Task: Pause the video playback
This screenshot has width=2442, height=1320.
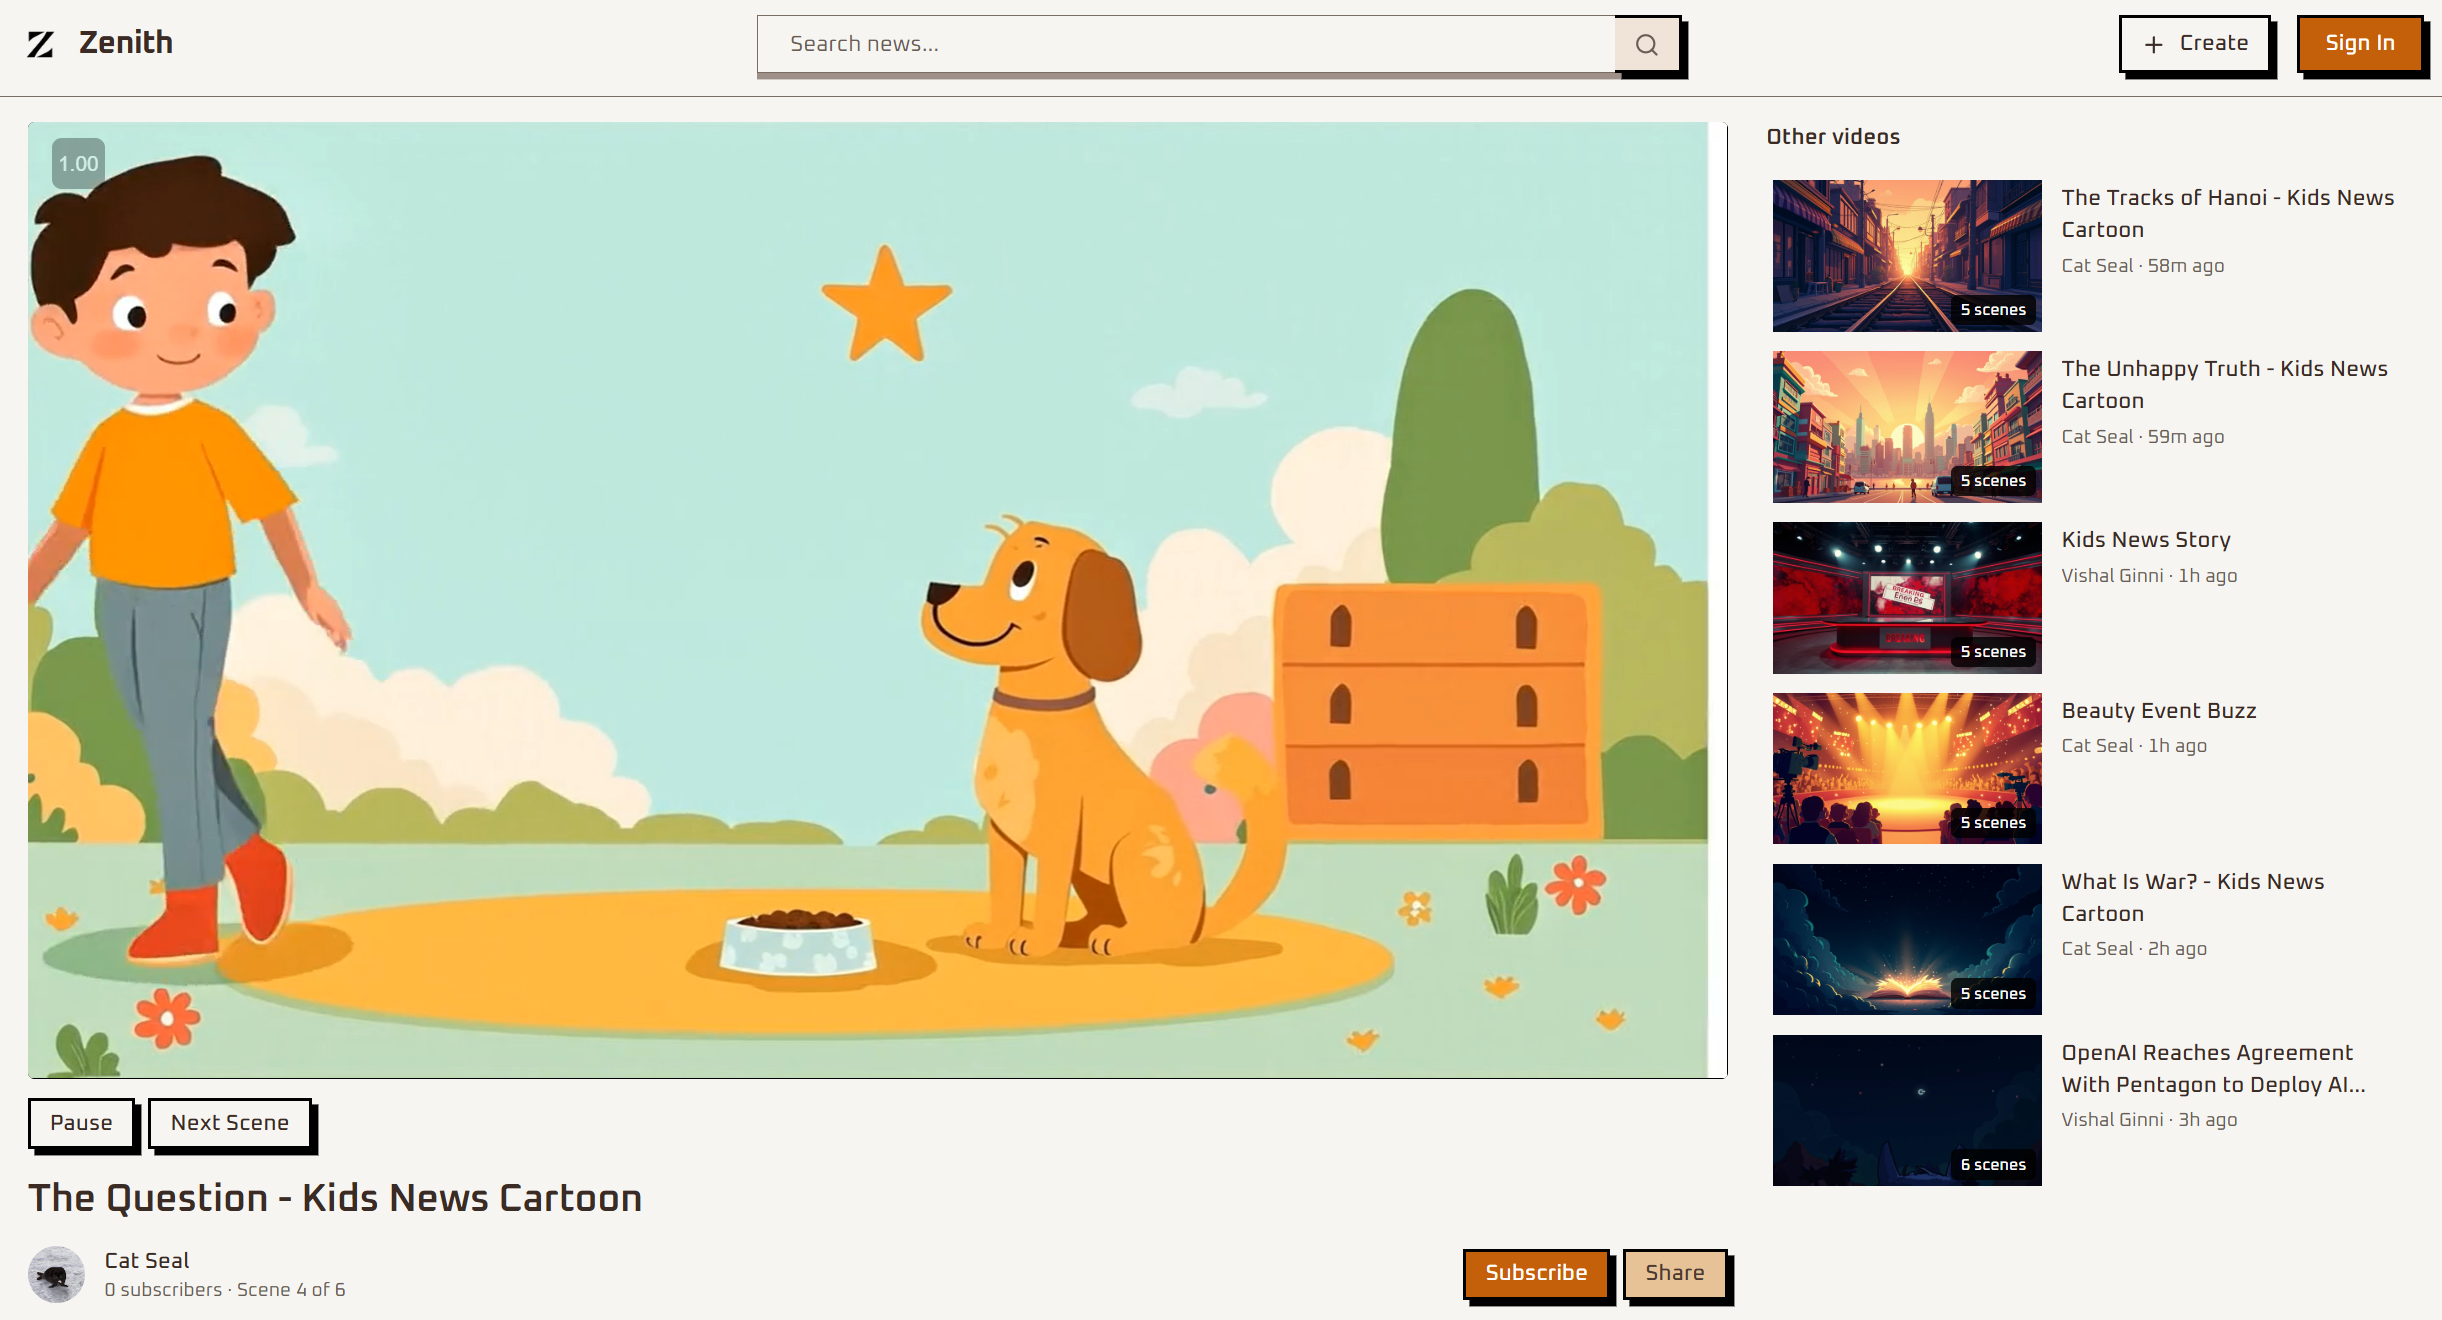Action: 81,1123
